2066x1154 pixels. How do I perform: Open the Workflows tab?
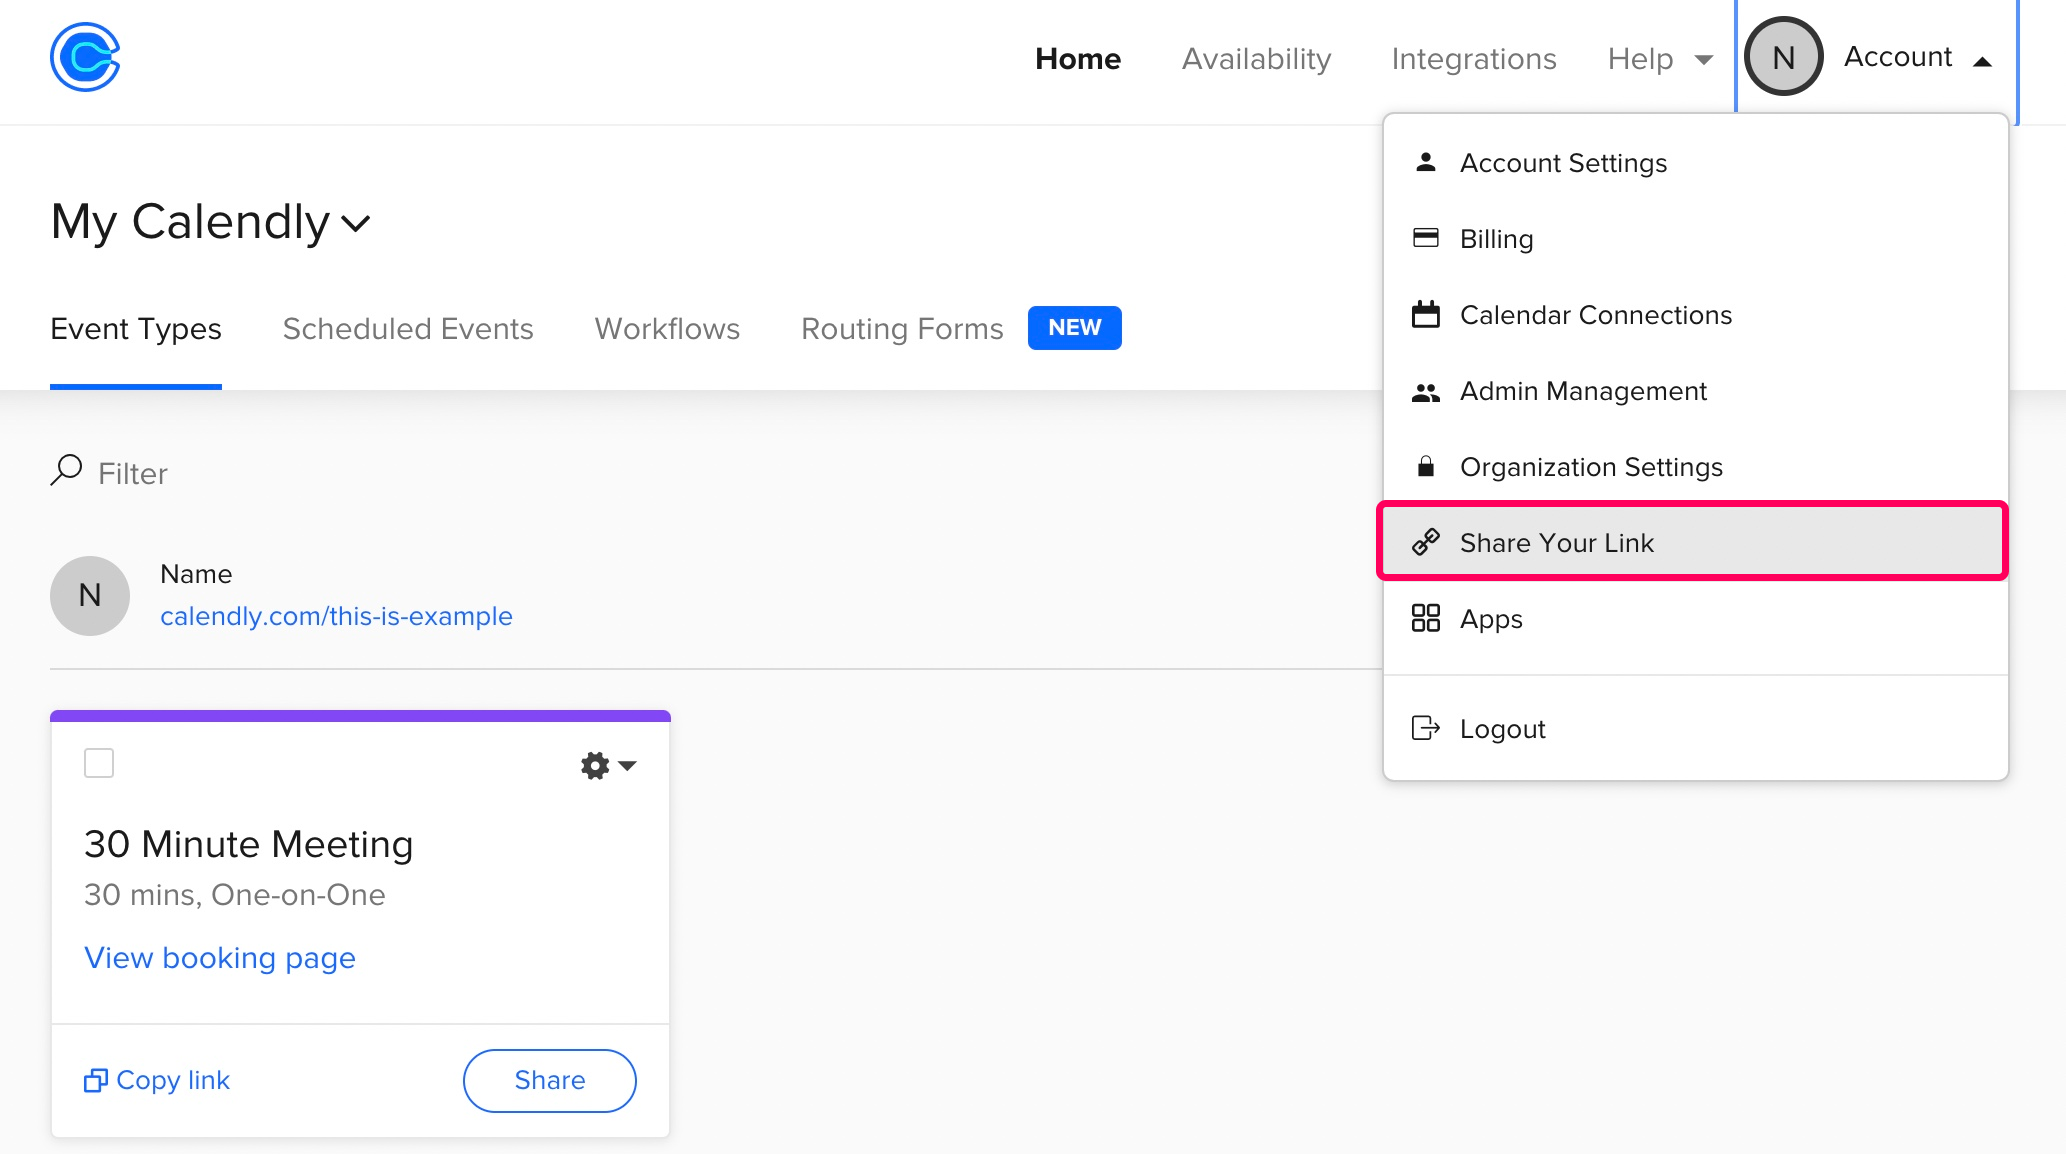(x=667, y=329)
